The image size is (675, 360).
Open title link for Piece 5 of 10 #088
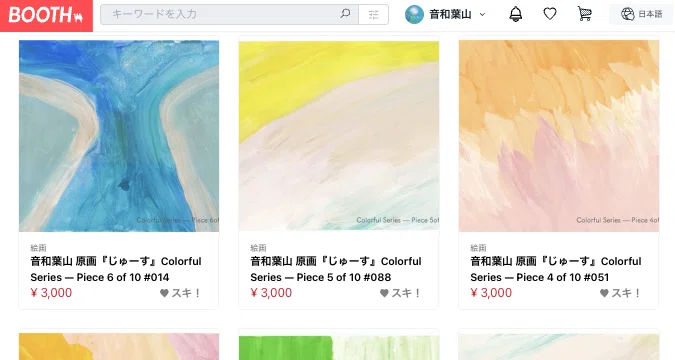point(336,269)
